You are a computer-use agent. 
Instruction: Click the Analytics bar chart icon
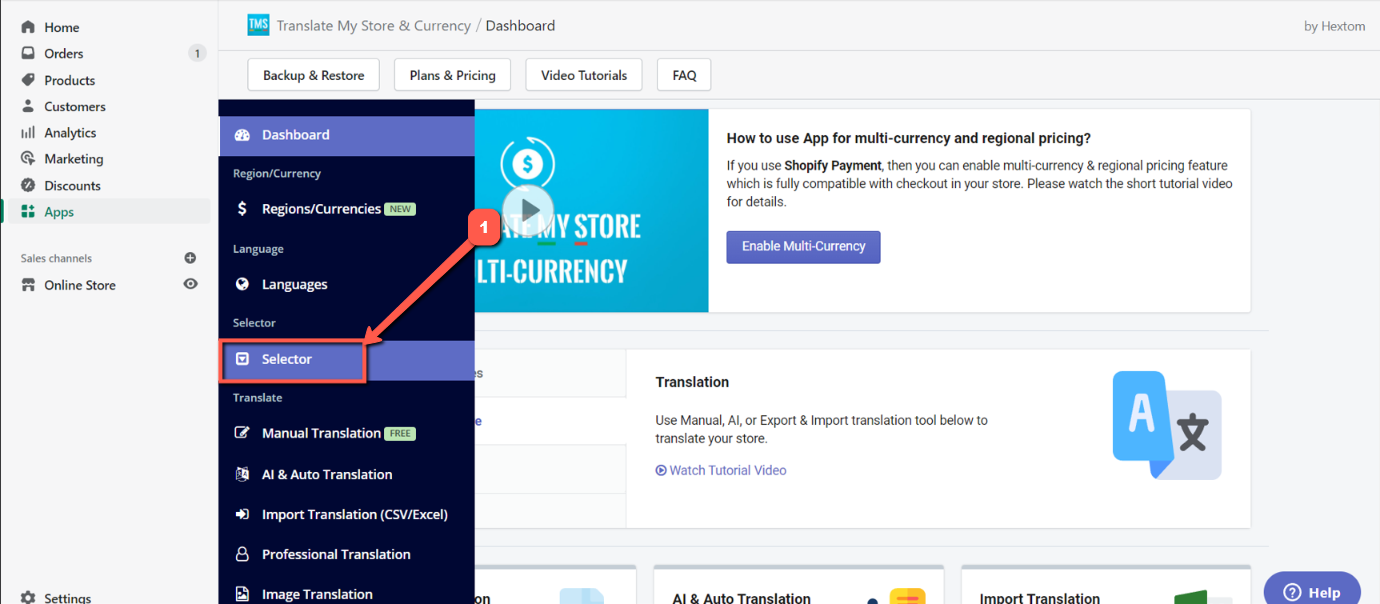(28, 132)
